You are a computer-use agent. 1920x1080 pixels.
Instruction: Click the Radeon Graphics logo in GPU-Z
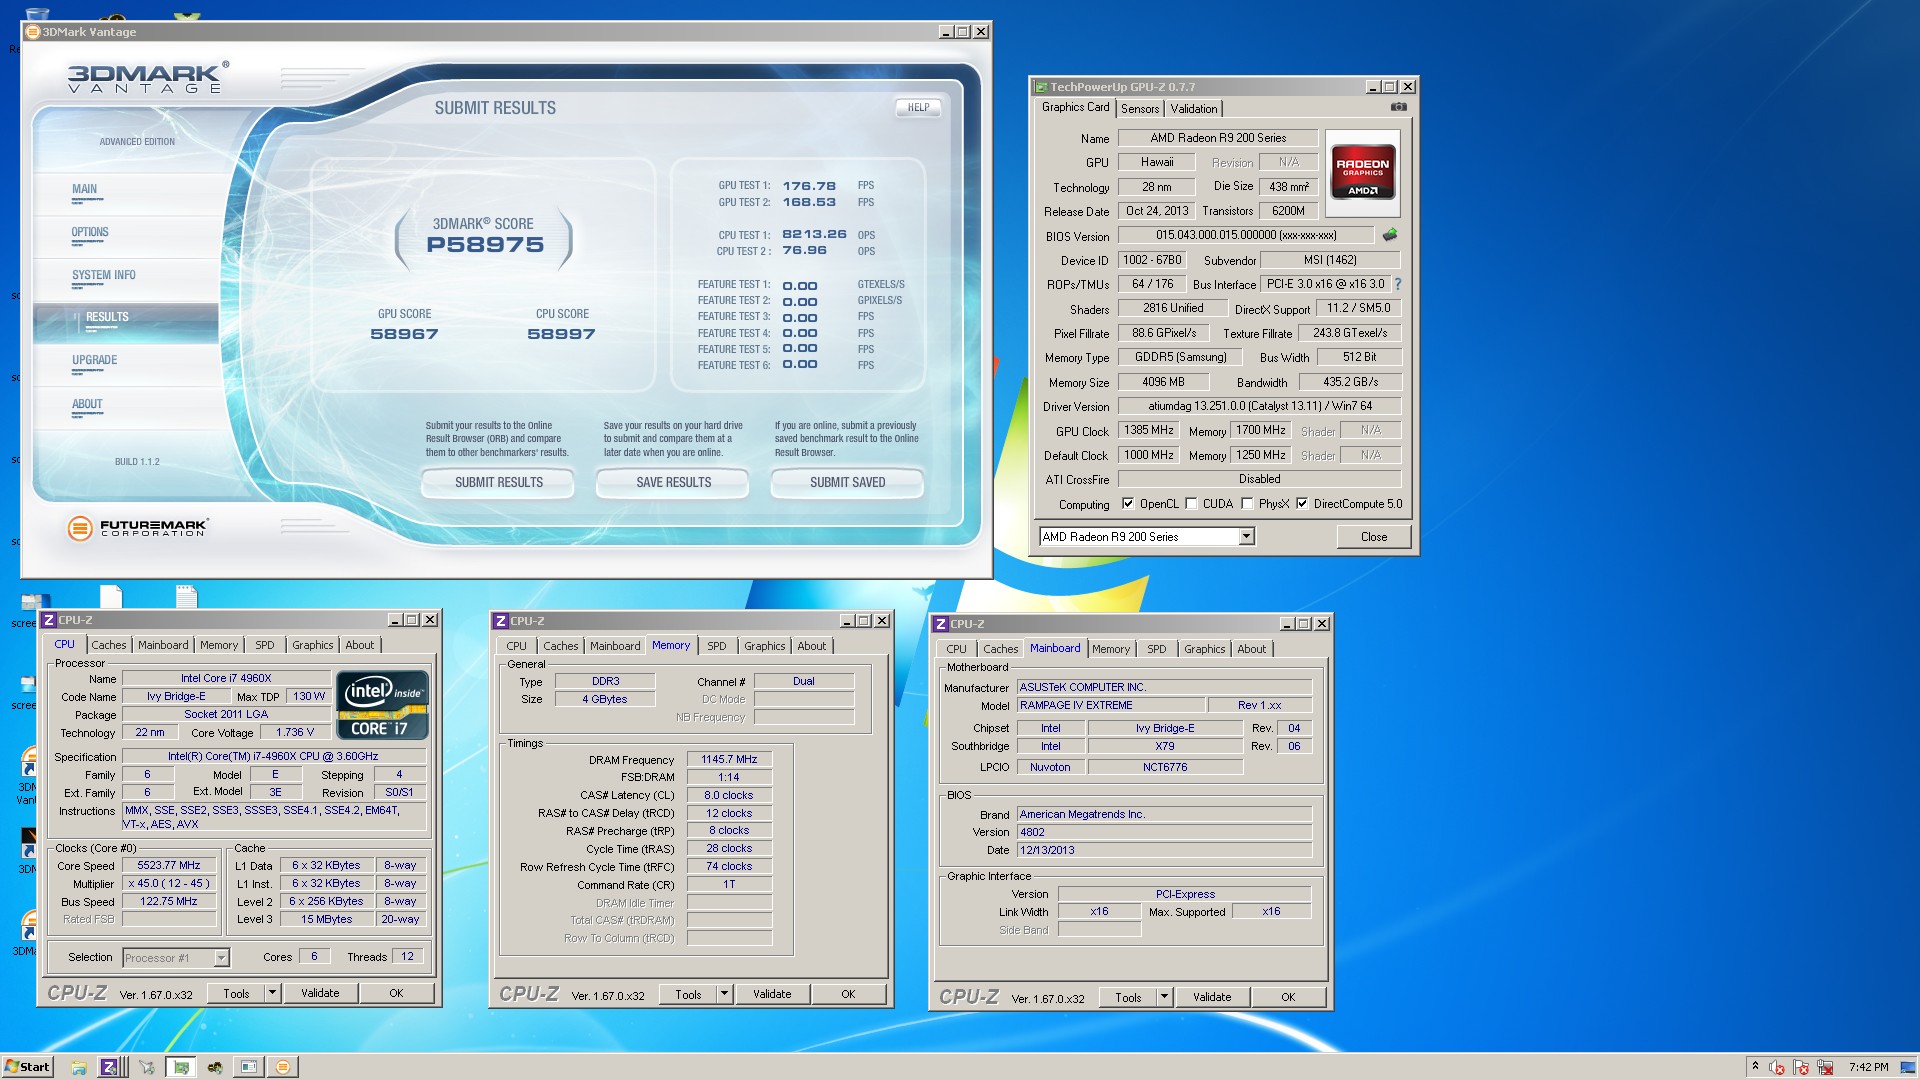(1363, 171)
